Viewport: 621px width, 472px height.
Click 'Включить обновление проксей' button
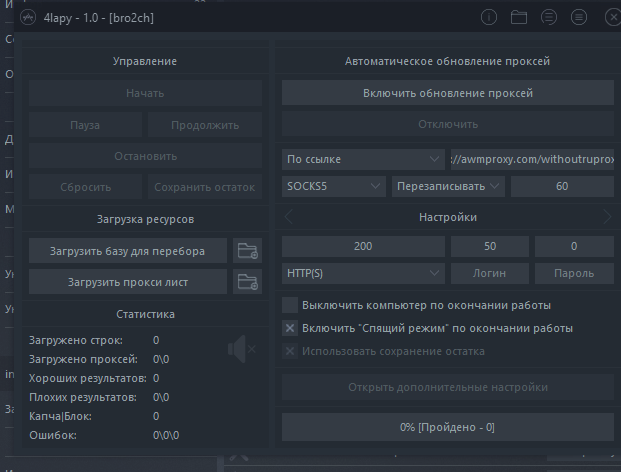tap(448, 93)
